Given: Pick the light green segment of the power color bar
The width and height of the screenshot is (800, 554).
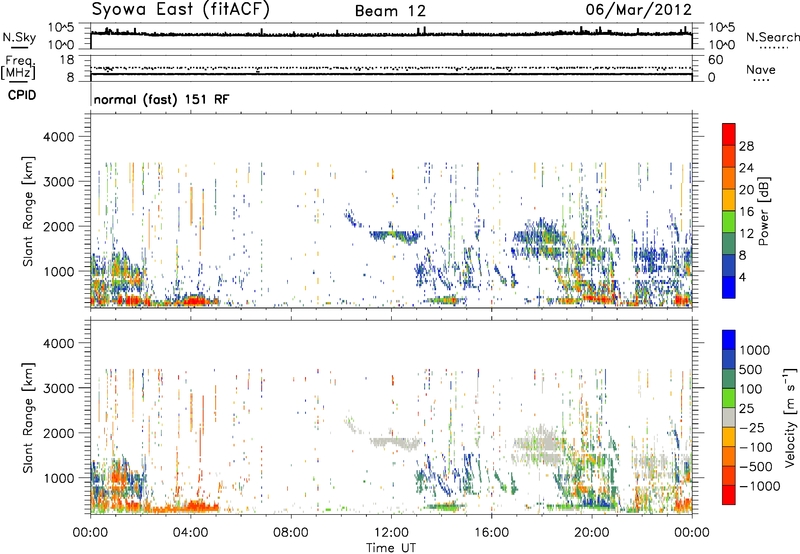Looking at the screenshot, I should [x=729, y=222].
